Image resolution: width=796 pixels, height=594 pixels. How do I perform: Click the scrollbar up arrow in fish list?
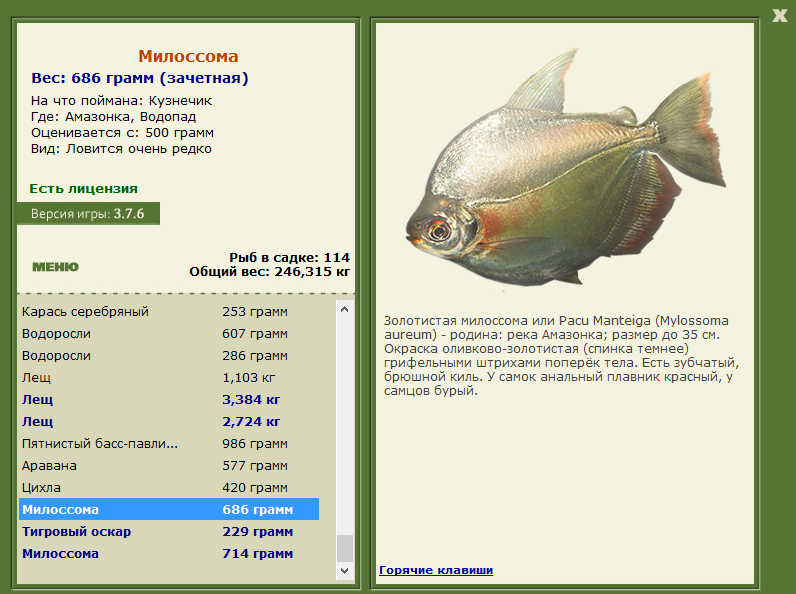(x=345, y=309)
